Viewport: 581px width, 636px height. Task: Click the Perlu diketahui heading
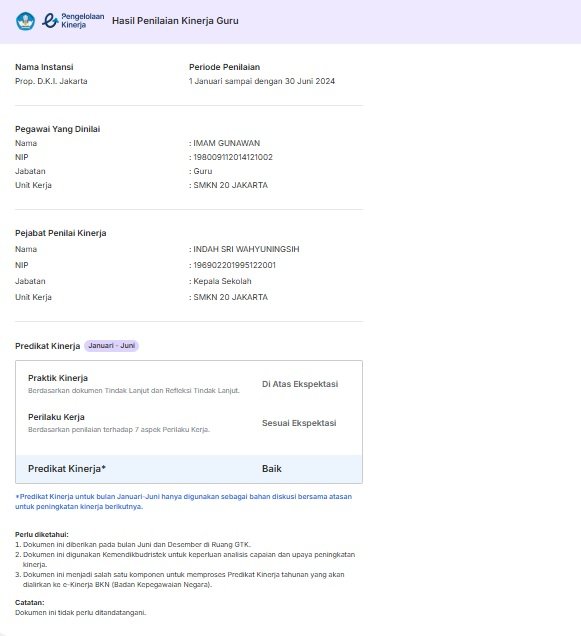pyautogui.click(x=42, y=535)
